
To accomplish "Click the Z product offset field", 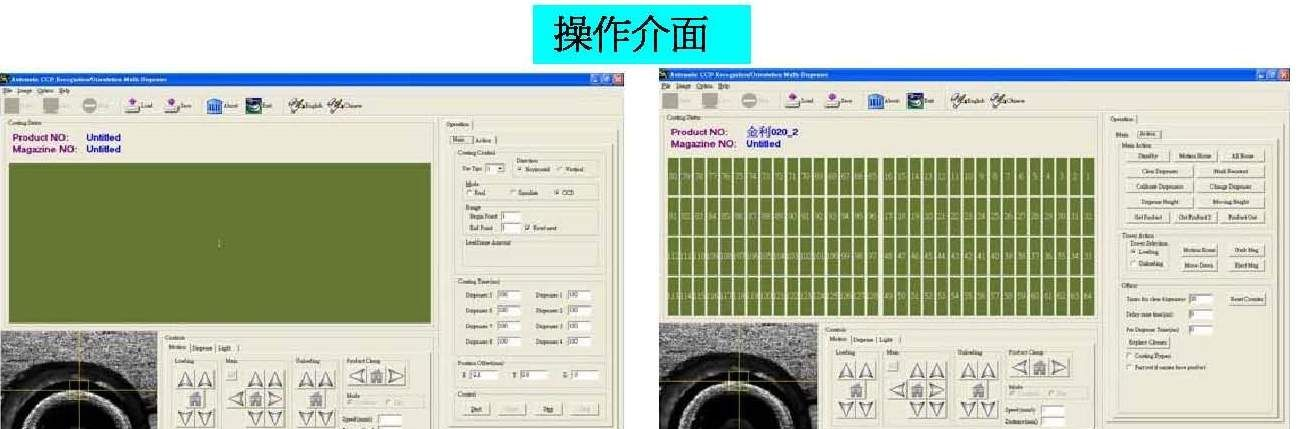I will pyautogui.click(x=586, y=374).
